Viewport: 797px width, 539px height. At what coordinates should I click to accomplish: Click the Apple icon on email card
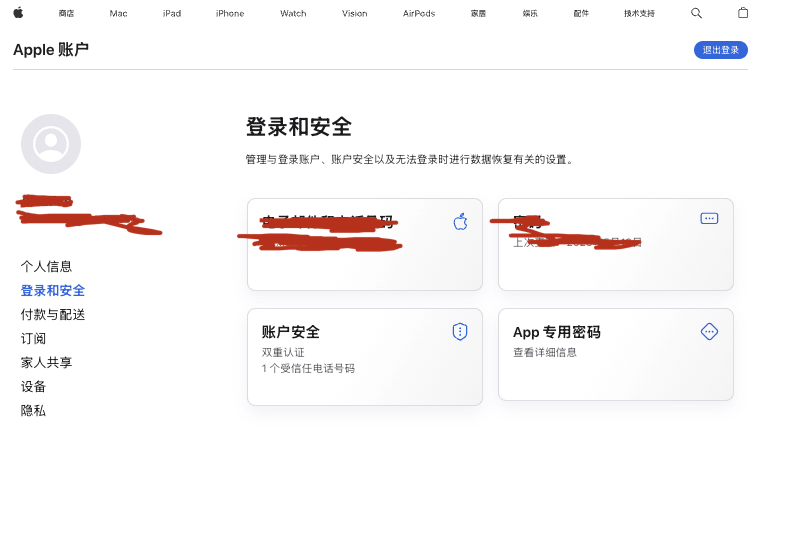461,222
